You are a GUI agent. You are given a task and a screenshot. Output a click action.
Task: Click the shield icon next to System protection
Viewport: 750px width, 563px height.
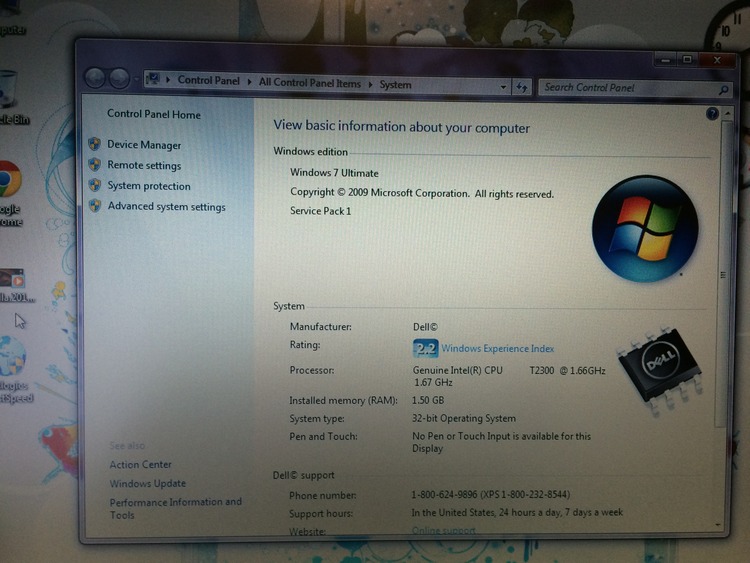pyautogui.click(x=95, y=185)
